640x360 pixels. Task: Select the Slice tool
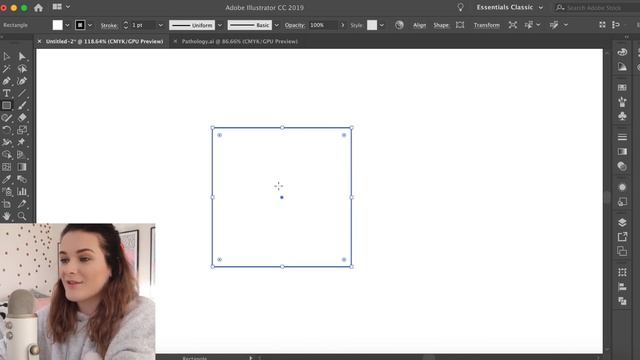click(x=22, y=204)
